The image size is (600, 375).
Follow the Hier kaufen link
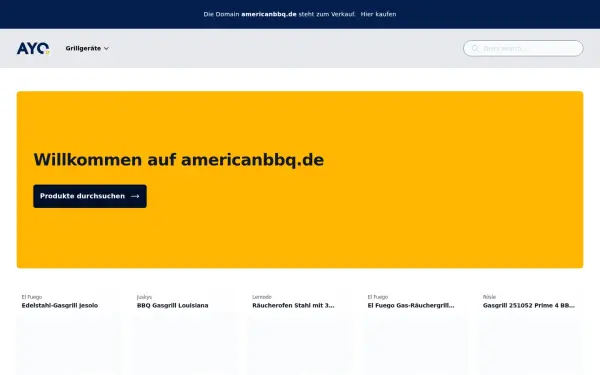click(378, 14)
